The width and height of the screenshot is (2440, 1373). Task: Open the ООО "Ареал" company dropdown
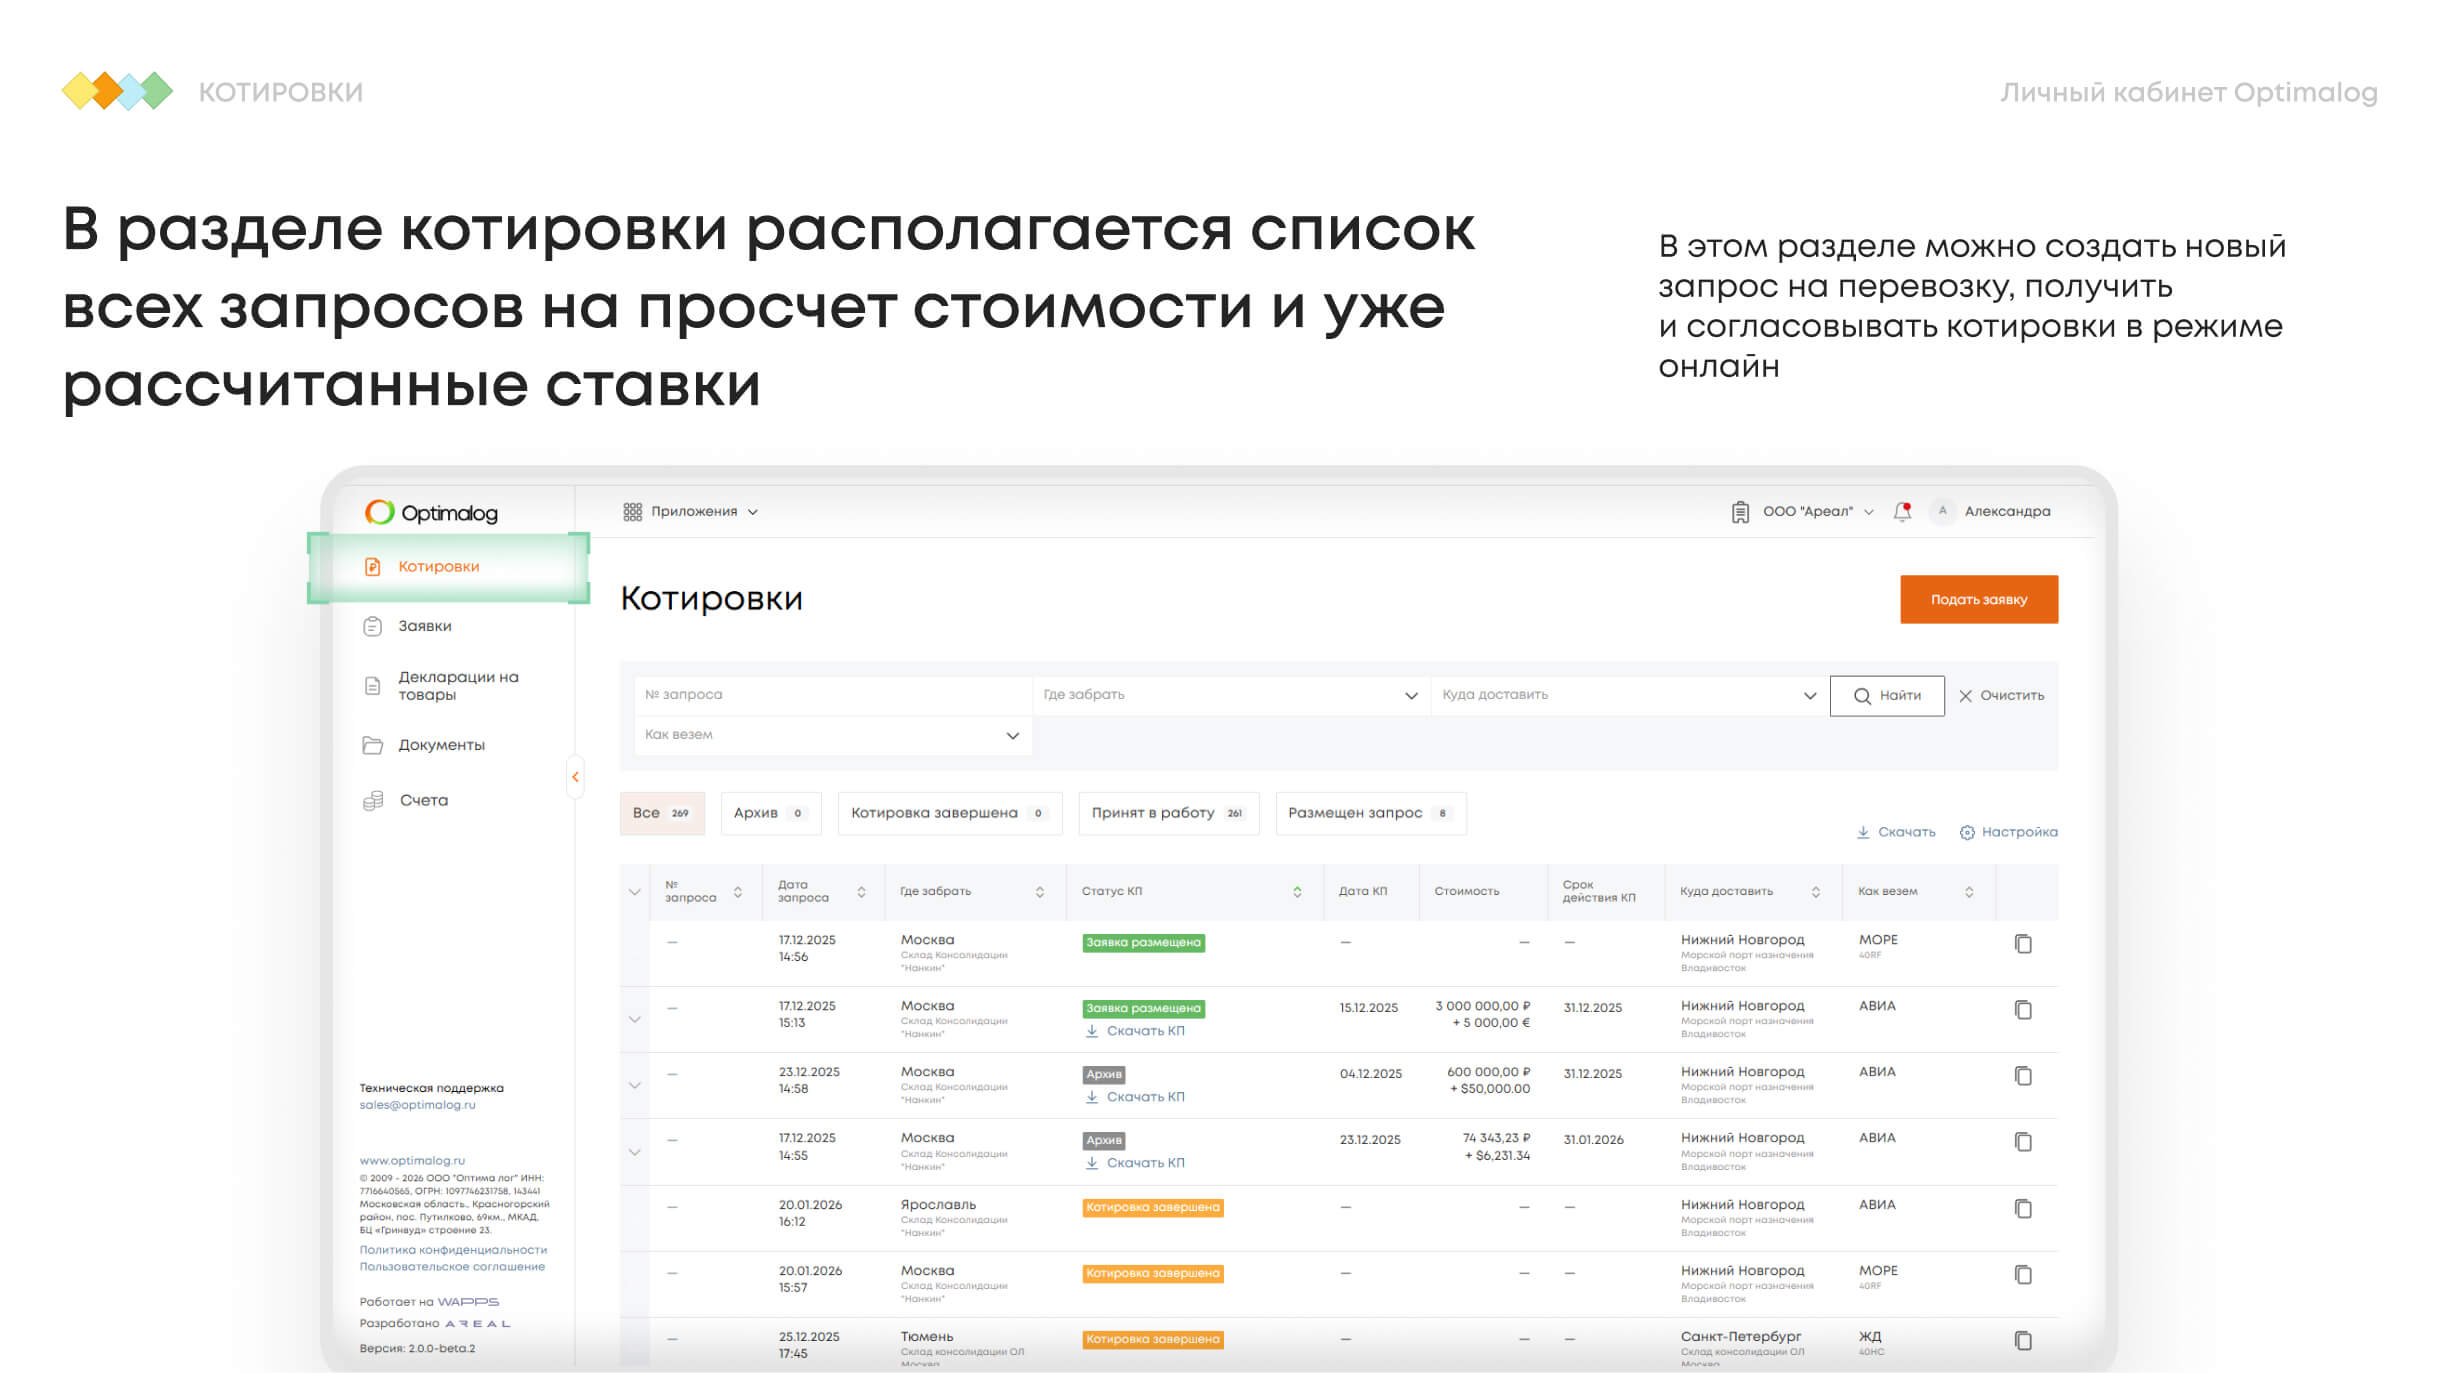[x=1806, y=512]
